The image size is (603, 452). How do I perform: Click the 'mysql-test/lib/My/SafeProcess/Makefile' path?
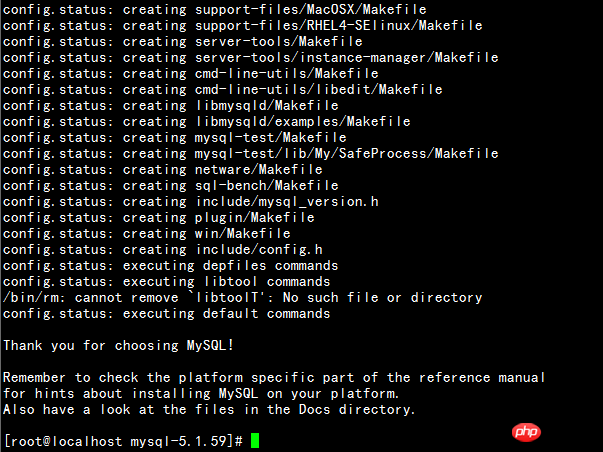(346, 153)
